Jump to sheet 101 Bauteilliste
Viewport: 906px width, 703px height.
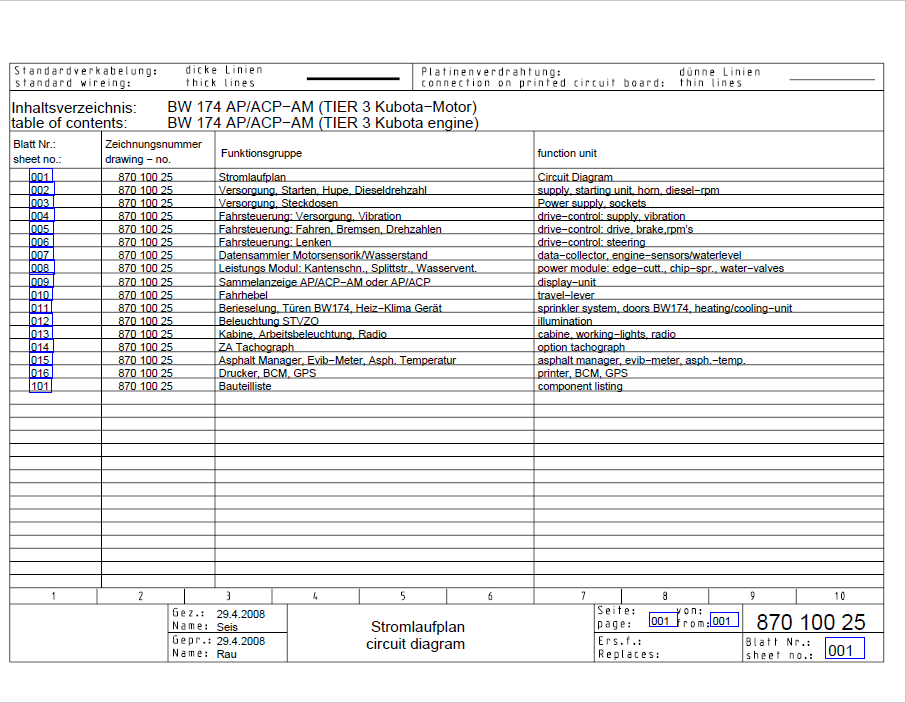(40, 386)
